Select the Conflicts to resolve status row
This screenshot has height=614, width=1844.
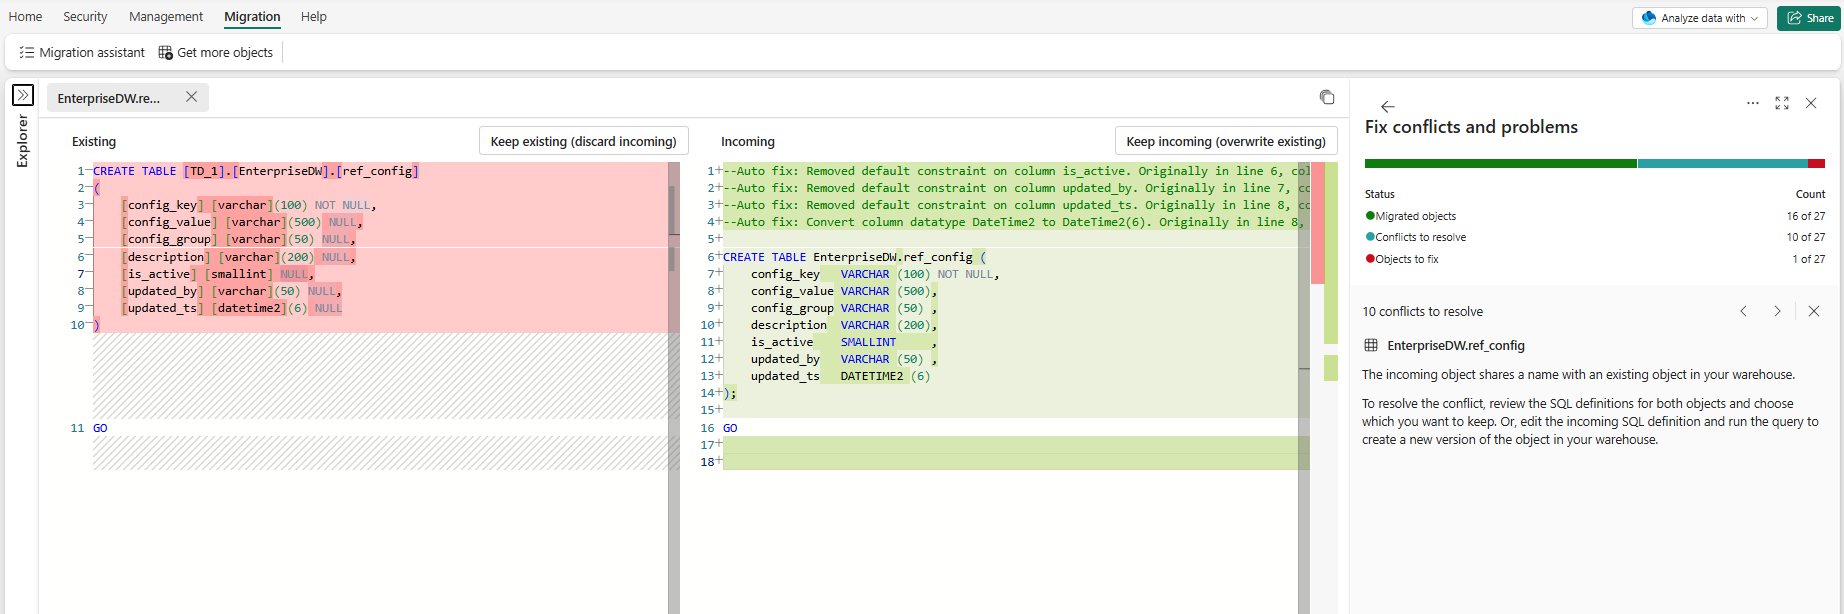coord(1595,237)
